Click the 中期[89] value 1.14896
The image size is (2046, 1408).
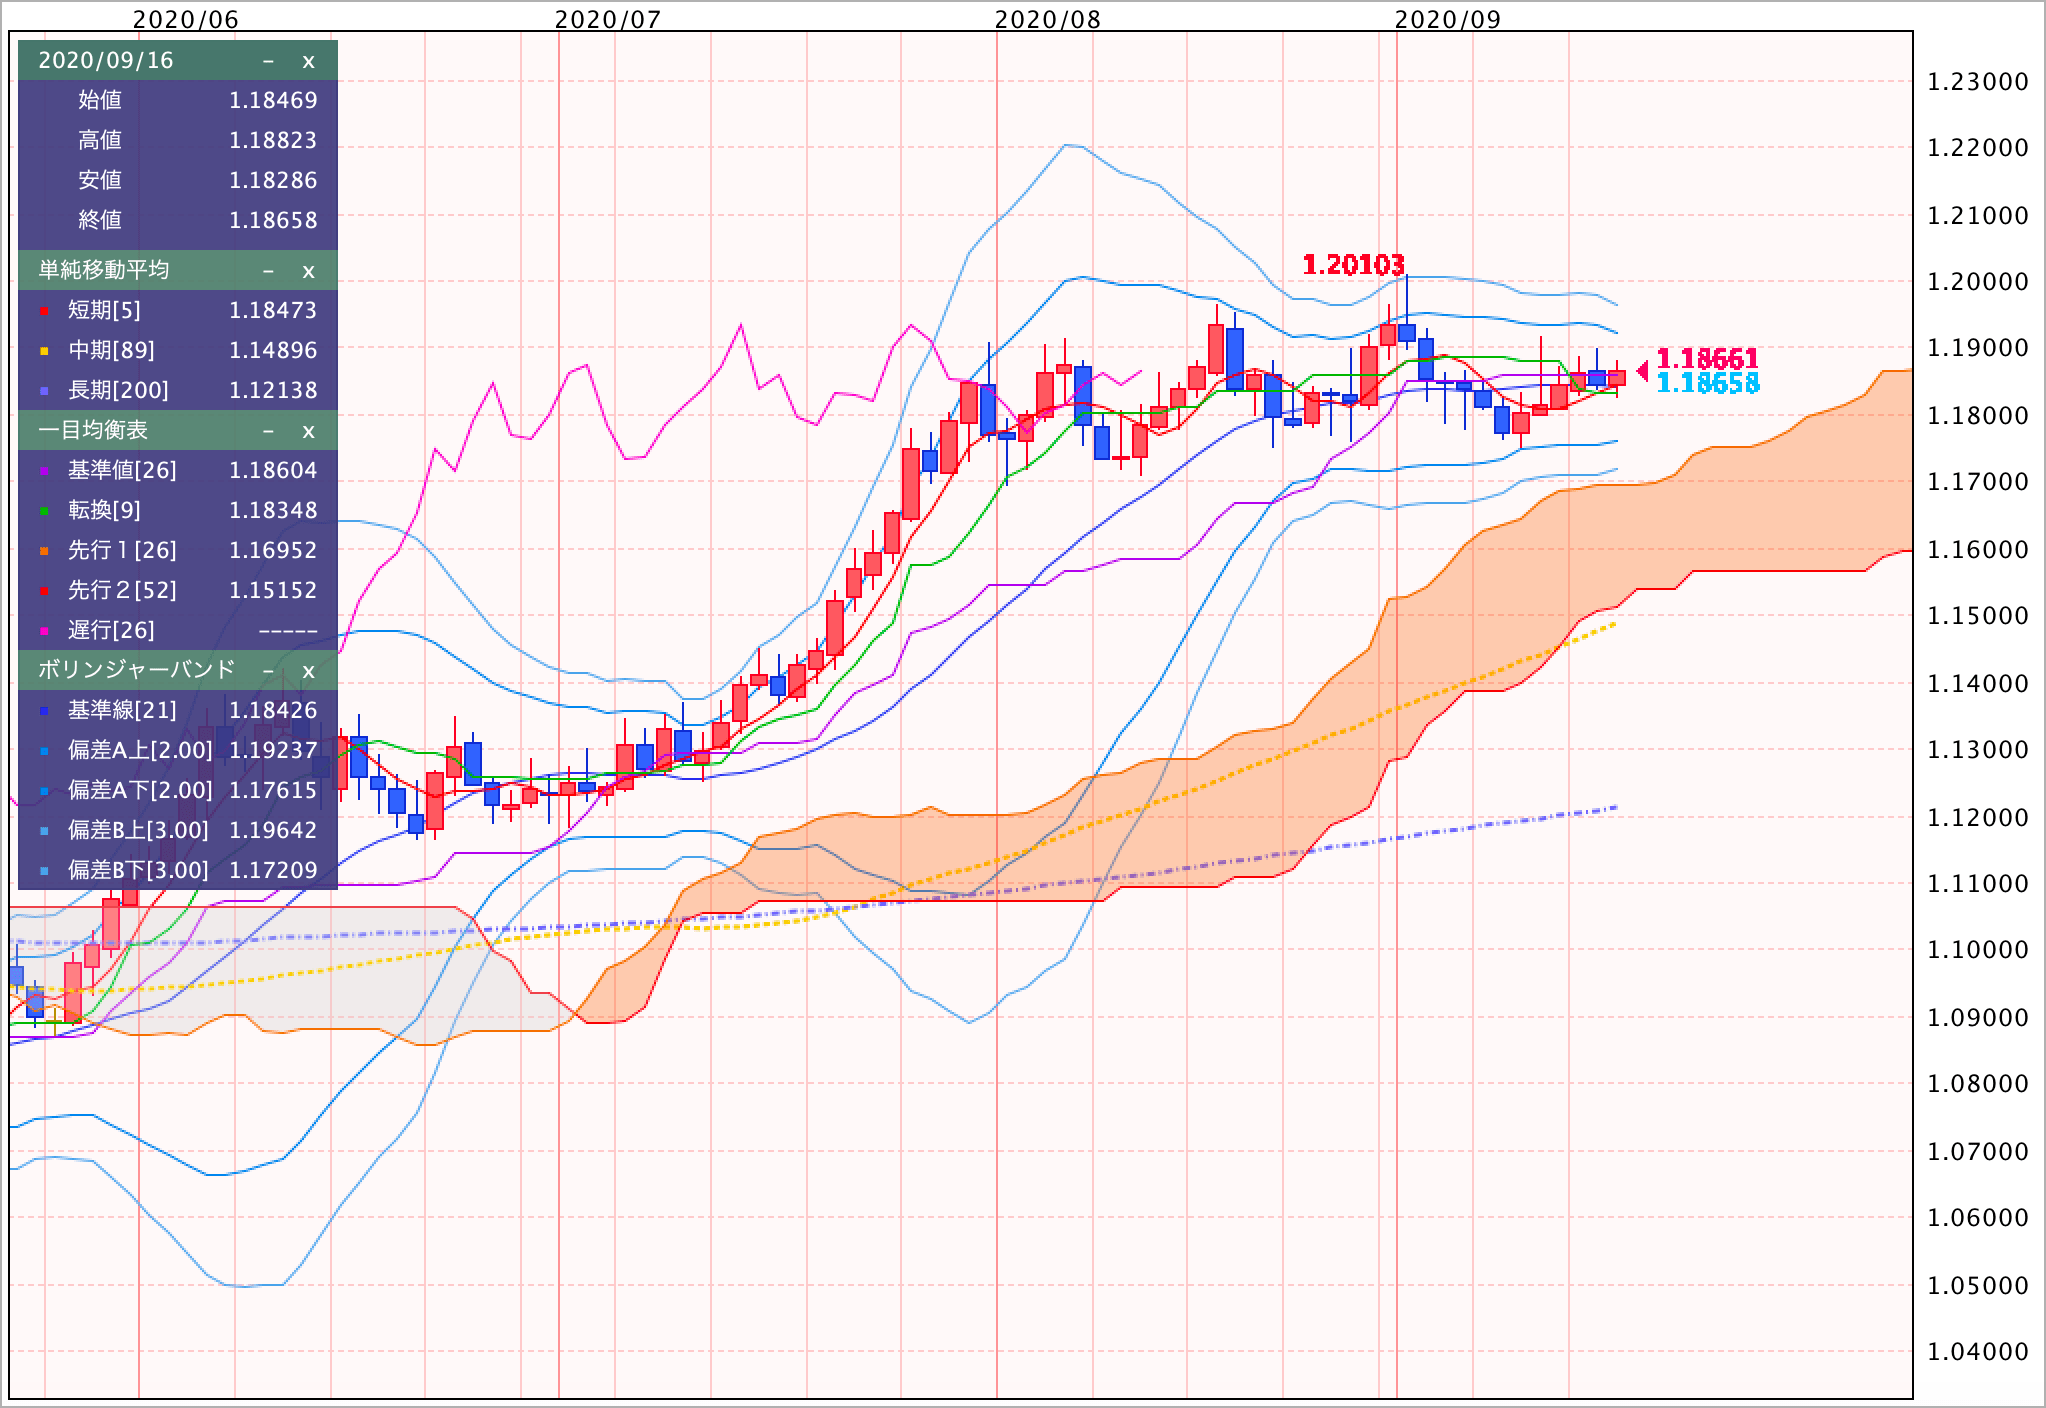pyautogui.click(x=273, y=350)
